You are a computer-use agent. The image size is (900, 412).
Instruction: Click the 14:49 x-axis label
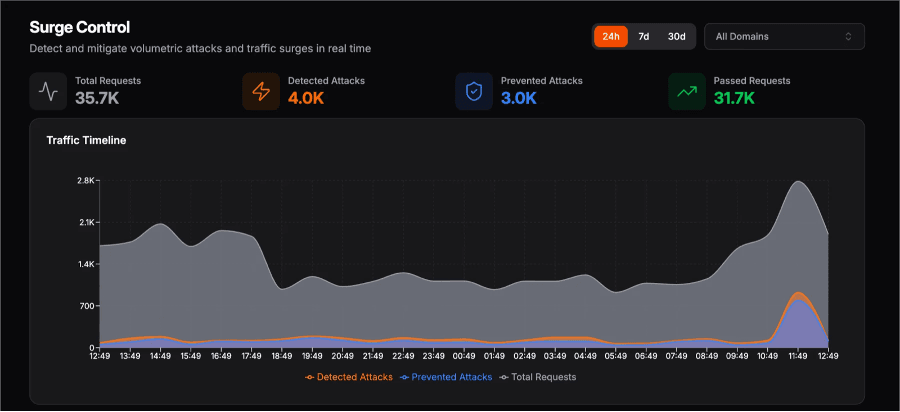coord(160,356)
